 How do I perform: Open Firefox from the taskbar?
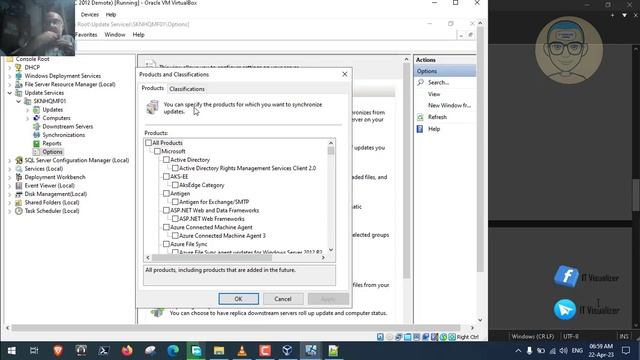127,350
